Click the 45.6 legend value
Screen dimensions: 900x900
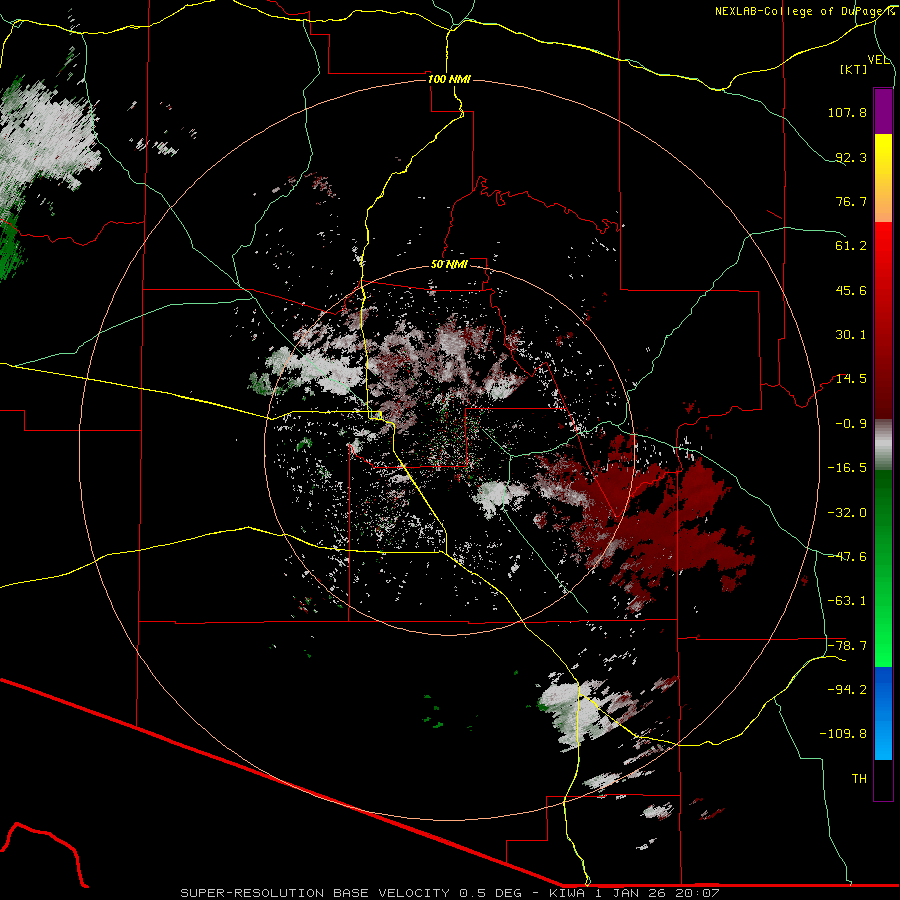(x=851, y=290)
